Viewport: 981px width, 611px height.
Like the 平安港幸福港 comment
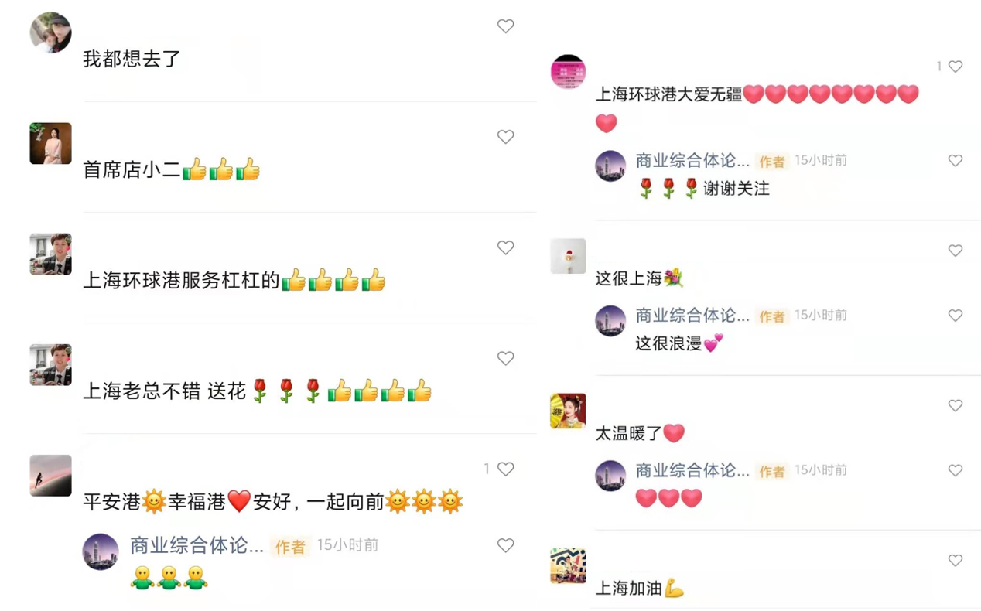(x=506, y=469)
